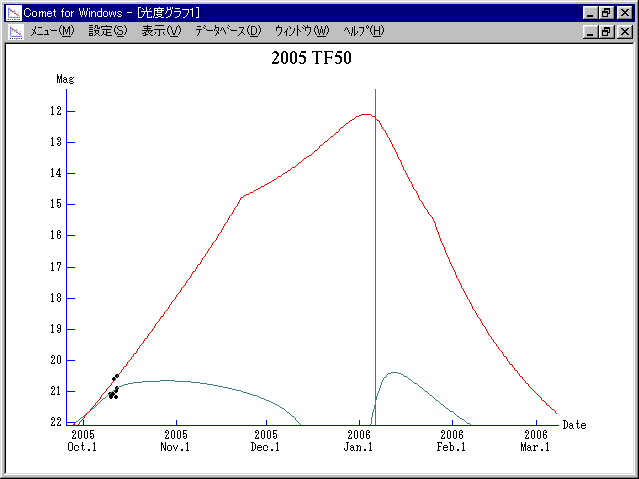Open the 設定(S) settings menu
The width and height of the screenshot is (639, 479).
coord(108,31)
